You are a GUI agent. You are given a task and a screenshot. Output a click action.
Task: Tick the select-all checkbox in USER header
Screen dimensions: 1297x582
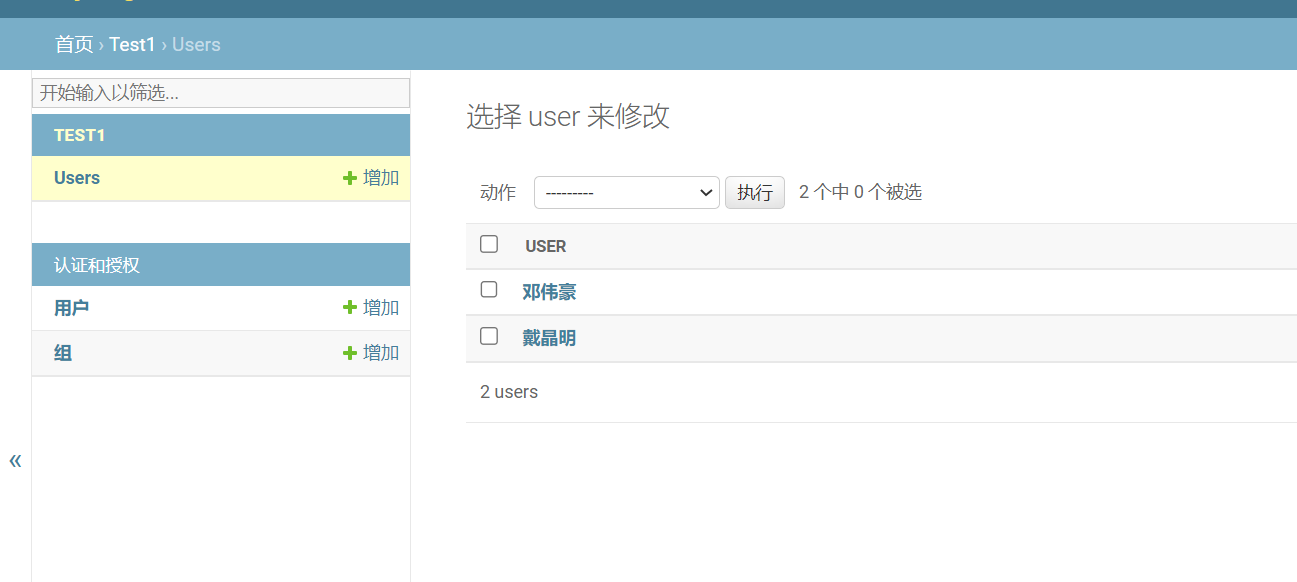click(x=489, y=244)
